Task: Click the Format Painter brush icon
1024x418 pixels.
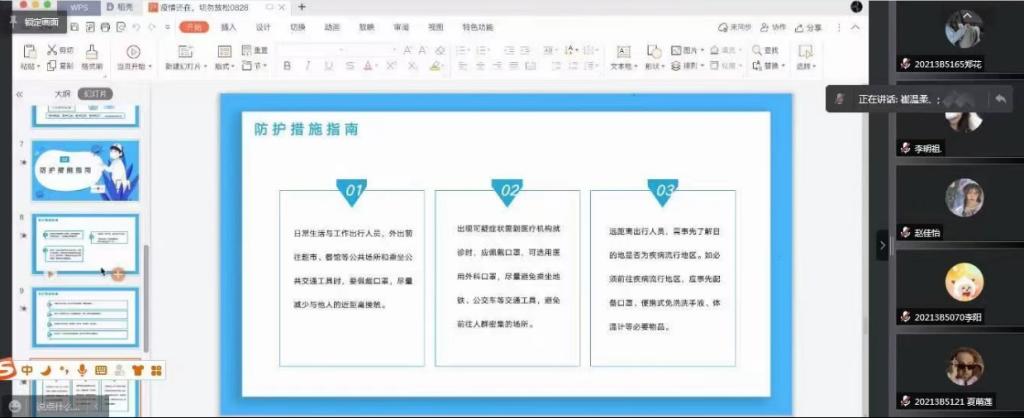Action: click(x=92, y=51)
